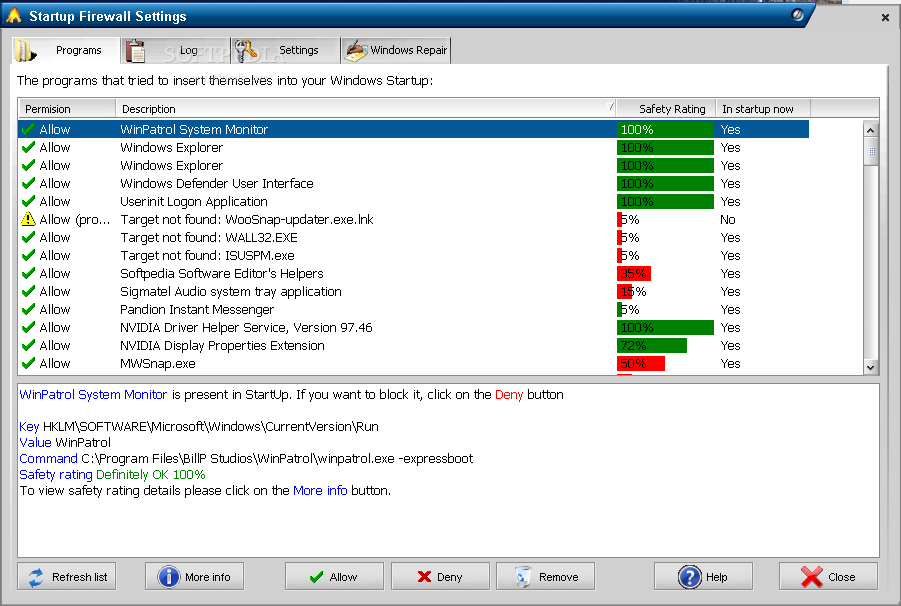Image resolution: width=901 pixels, height=606 pixels.
Task: Click the Close button at bottom
Action: click(x=828, y=576)
